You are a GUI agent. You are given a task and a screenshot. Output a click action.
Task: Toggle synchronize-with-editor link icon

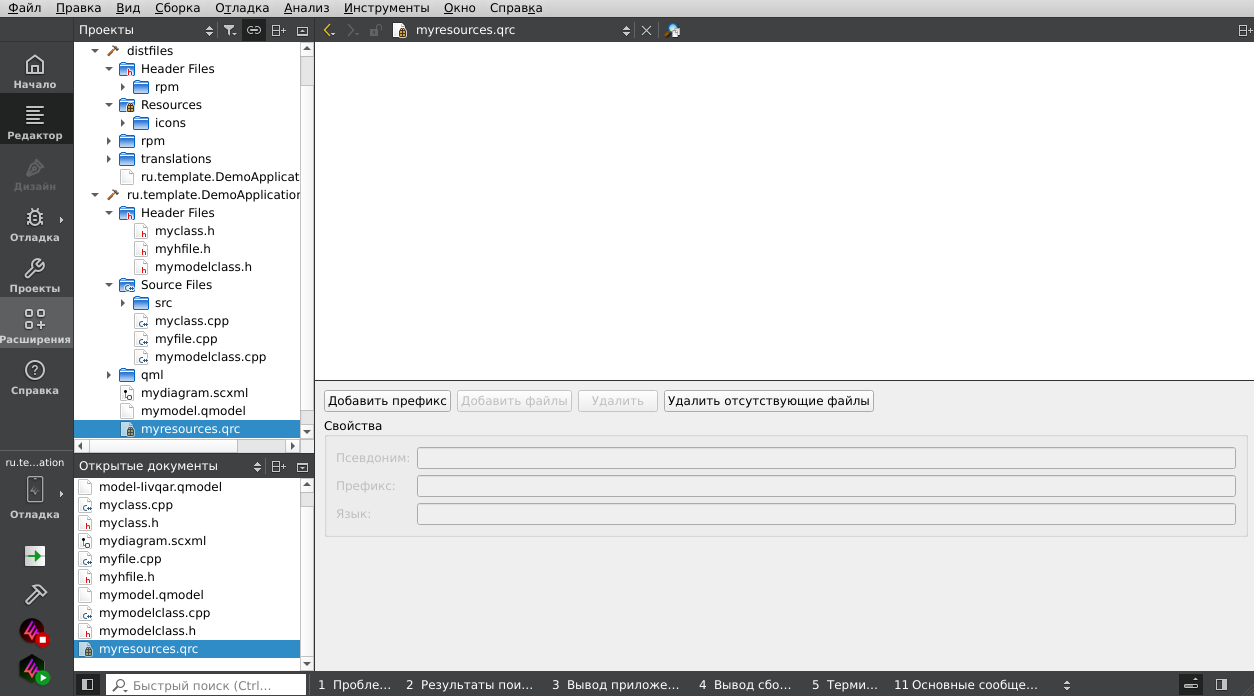pyautogui.click(x=254, y=31)
